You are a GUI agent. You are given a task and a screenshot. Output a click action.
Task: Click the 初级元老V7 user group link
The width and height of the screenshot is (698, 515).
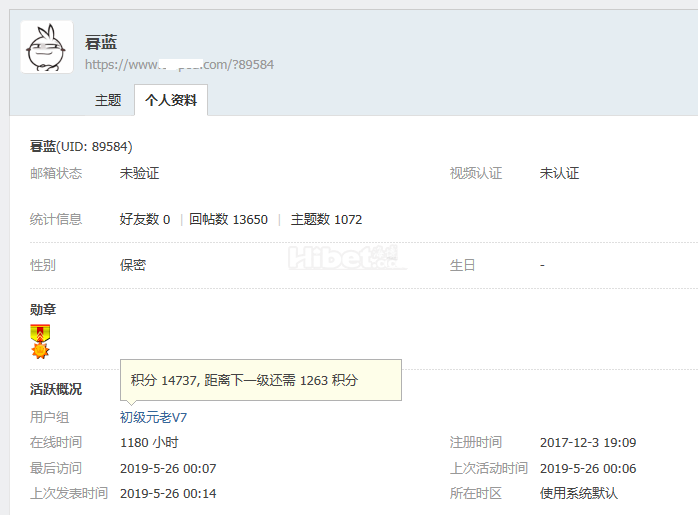154,416
